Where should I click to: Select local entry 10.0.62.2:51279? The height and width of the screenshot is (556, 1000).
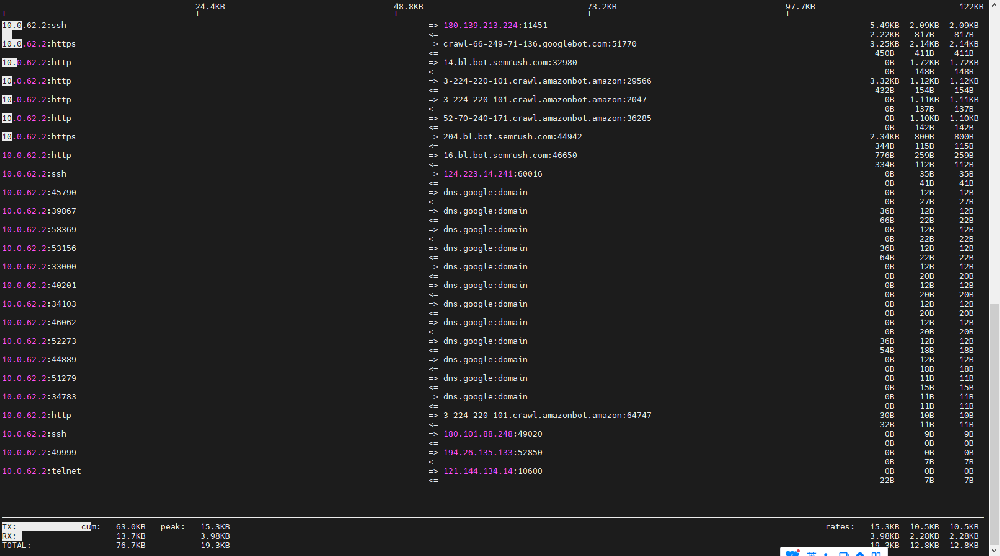point(39,378)
